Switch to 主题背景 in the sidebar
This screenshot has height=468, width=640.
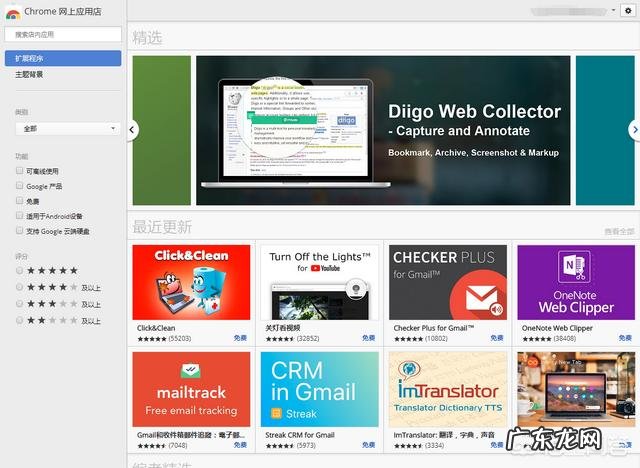coord(30,75)
